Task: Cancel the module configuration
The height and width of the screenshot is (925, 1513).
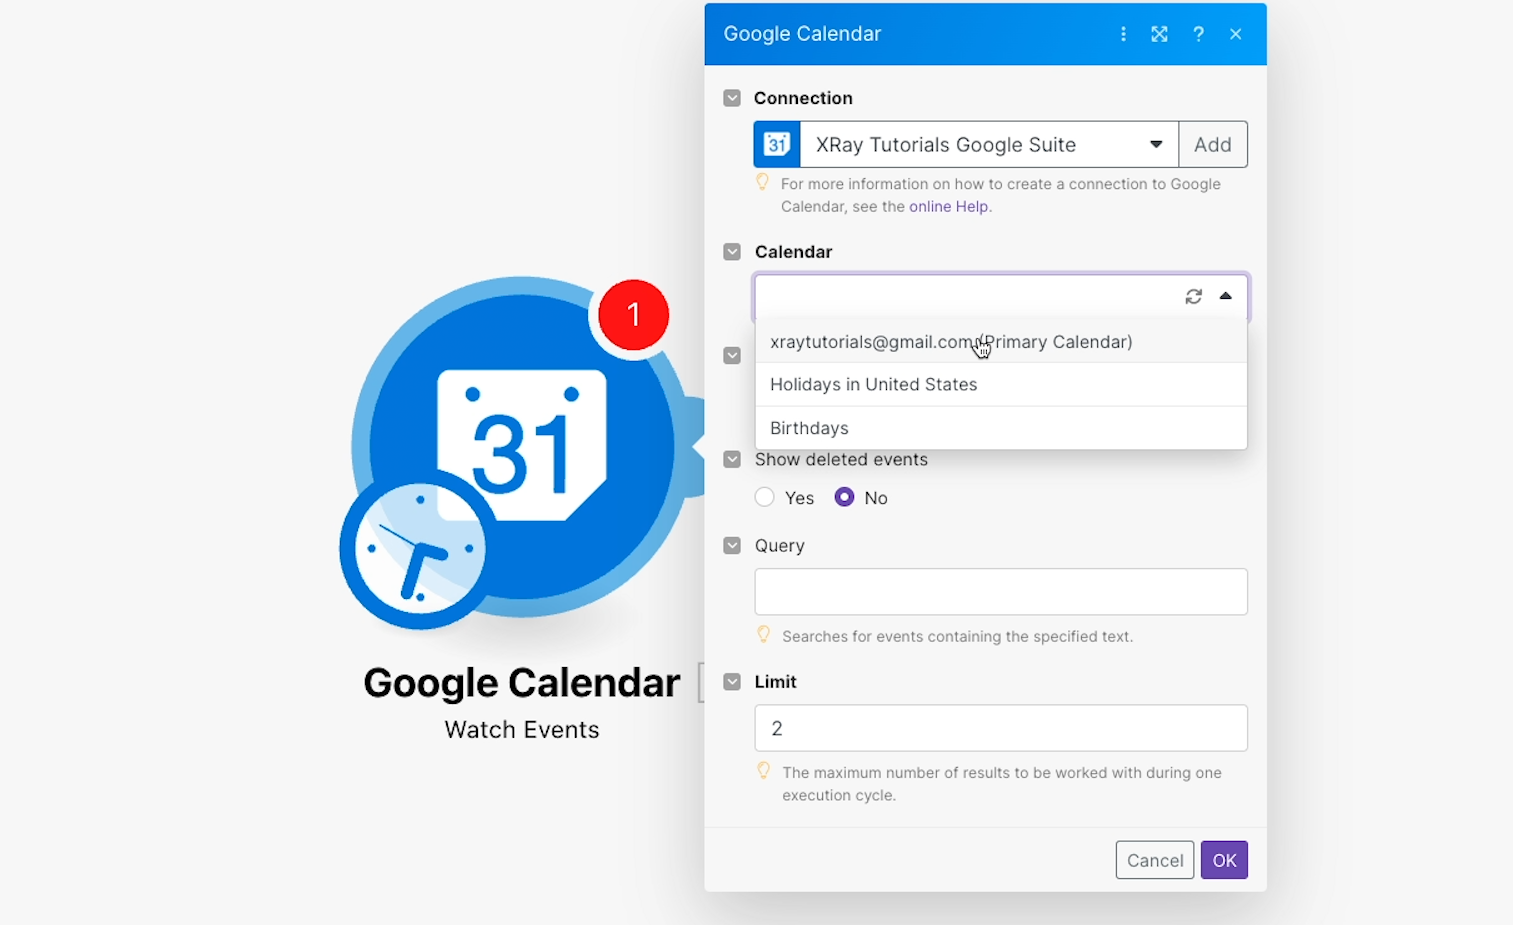Action: pos(1155,860)
